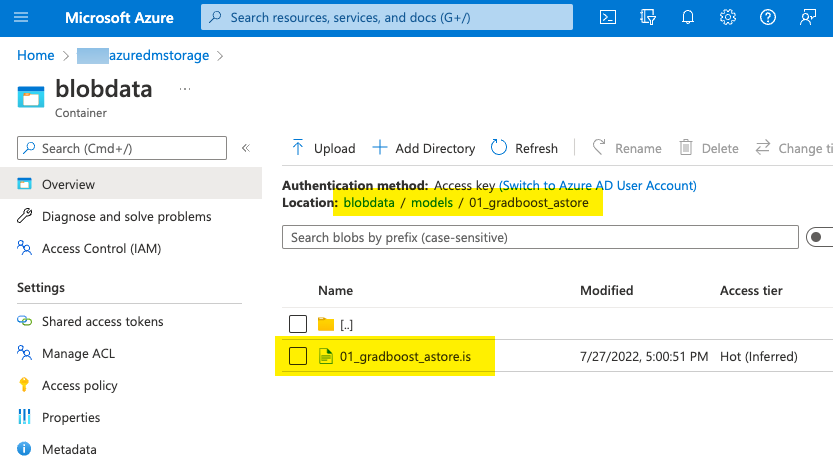Click Switch to Azure AD User Account
Image resolution: width=833 pixels, height=471 pixels.
tap(598, 185)
